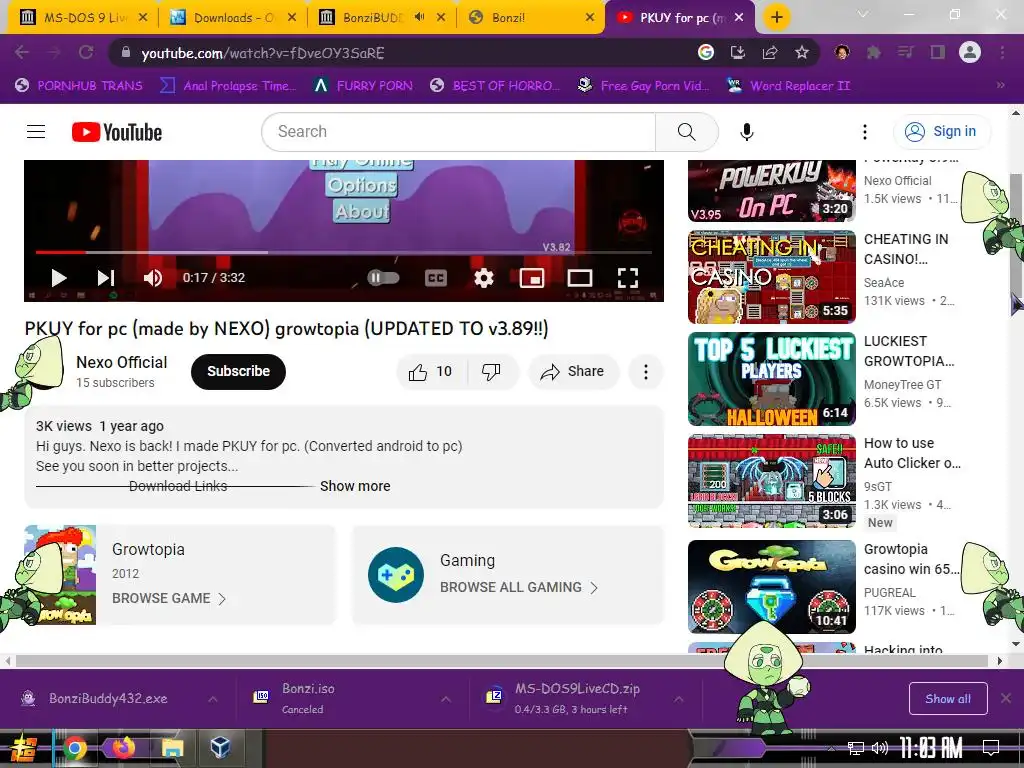Expand BonziBuddy432.exe download options
This screenshot has width=1024, height=768.
[213, 699]
